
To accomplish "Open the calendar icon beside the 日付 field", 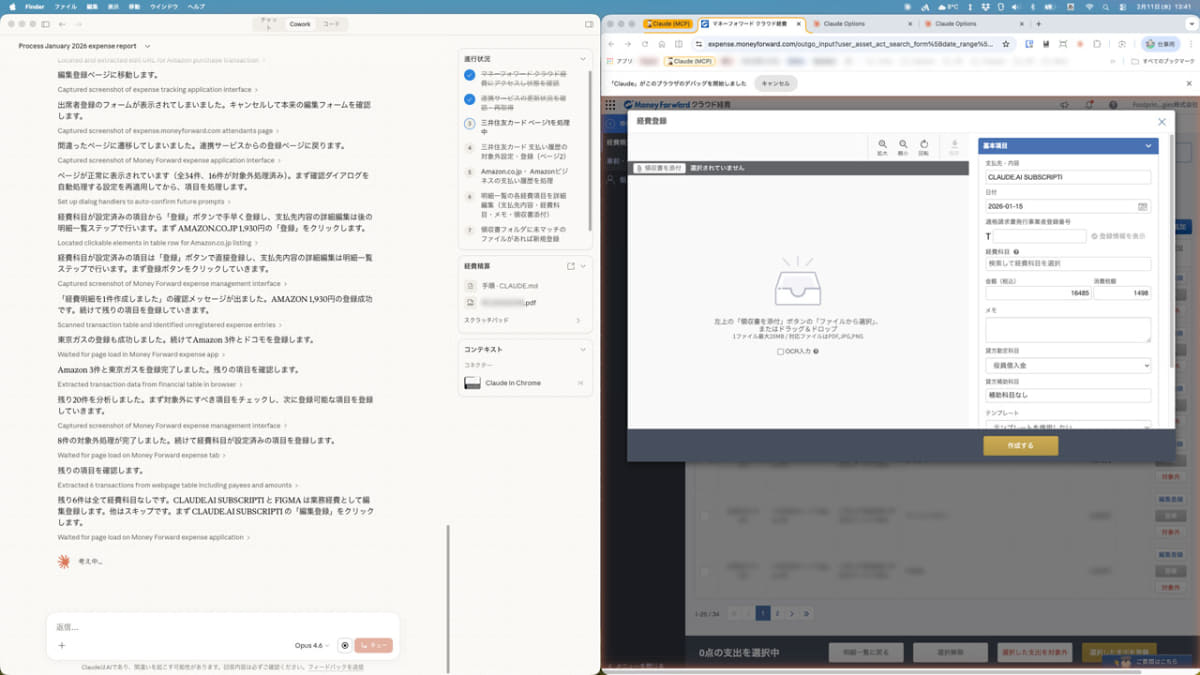I will tap(1143, 206).
